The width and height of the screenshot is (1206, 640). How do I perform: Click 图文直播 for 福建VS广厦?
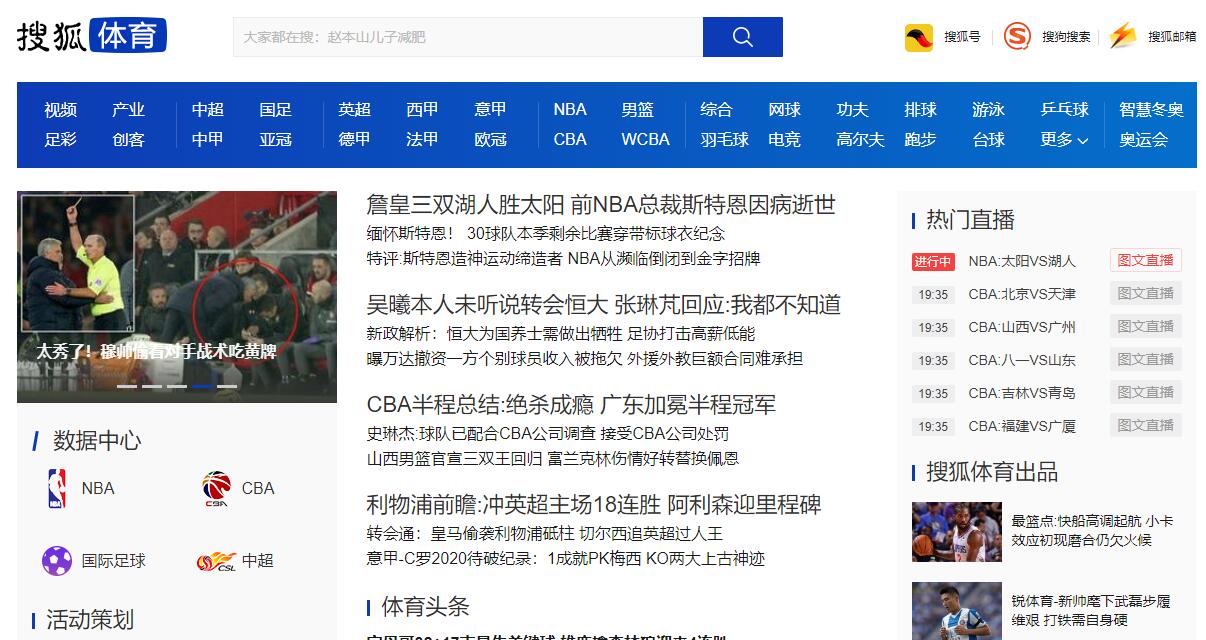[1145, 425]
